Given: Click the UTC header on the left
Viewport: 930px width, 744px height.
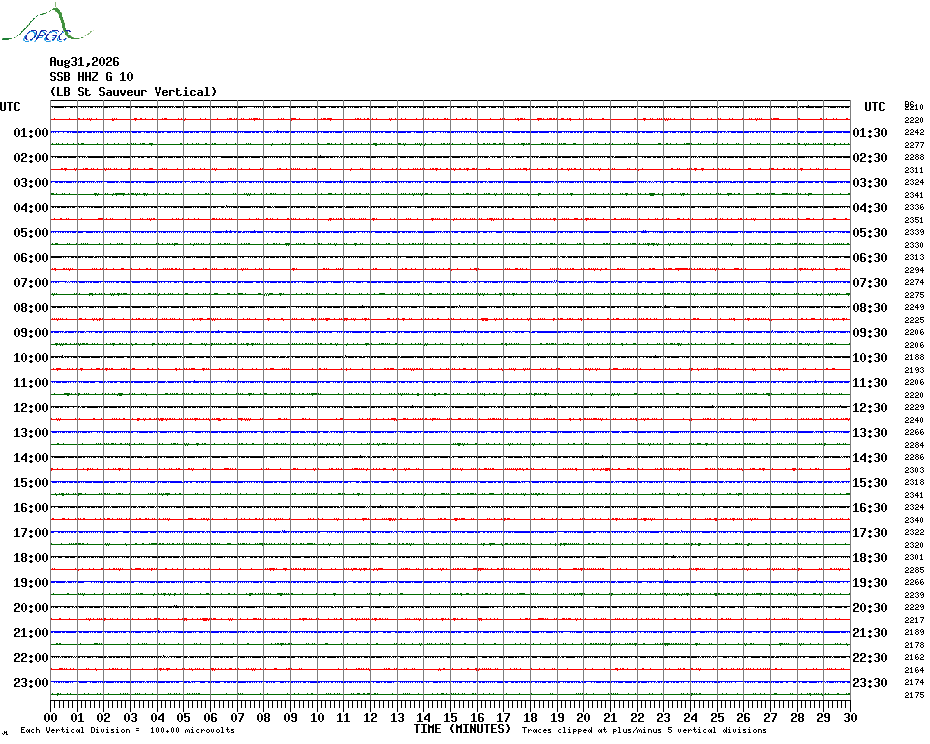Looking at the screenshot, I should pyautogui.click(x=10, y=107).
